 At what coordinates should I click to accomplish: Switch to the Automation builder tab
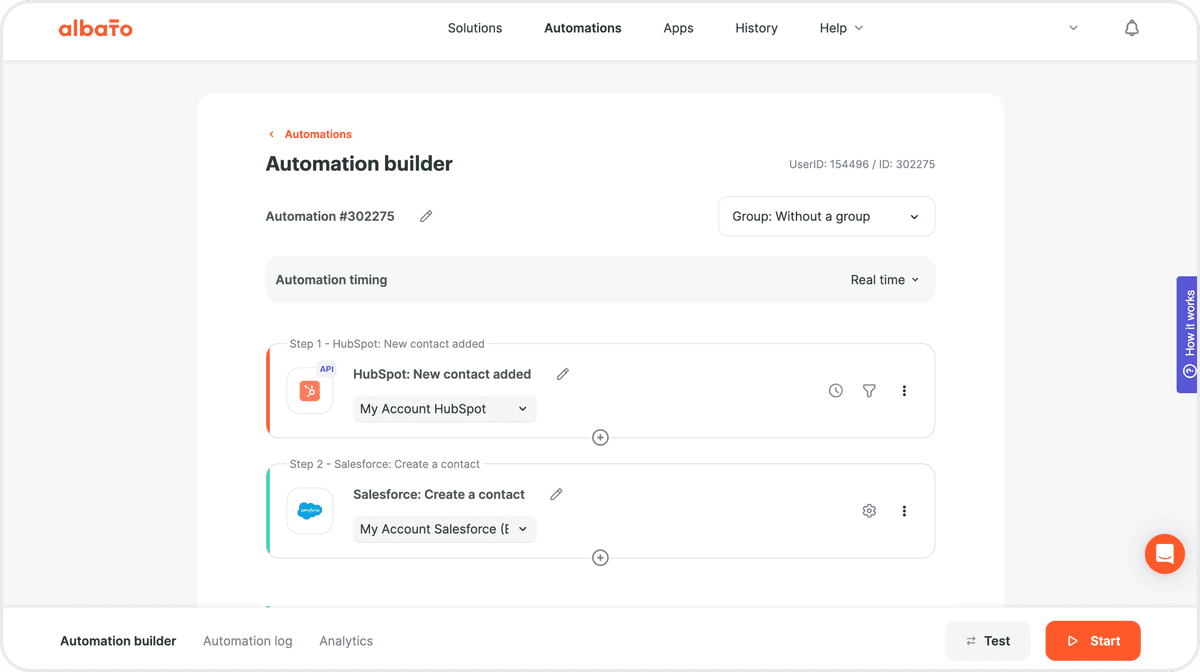click(x=118, y=641)
